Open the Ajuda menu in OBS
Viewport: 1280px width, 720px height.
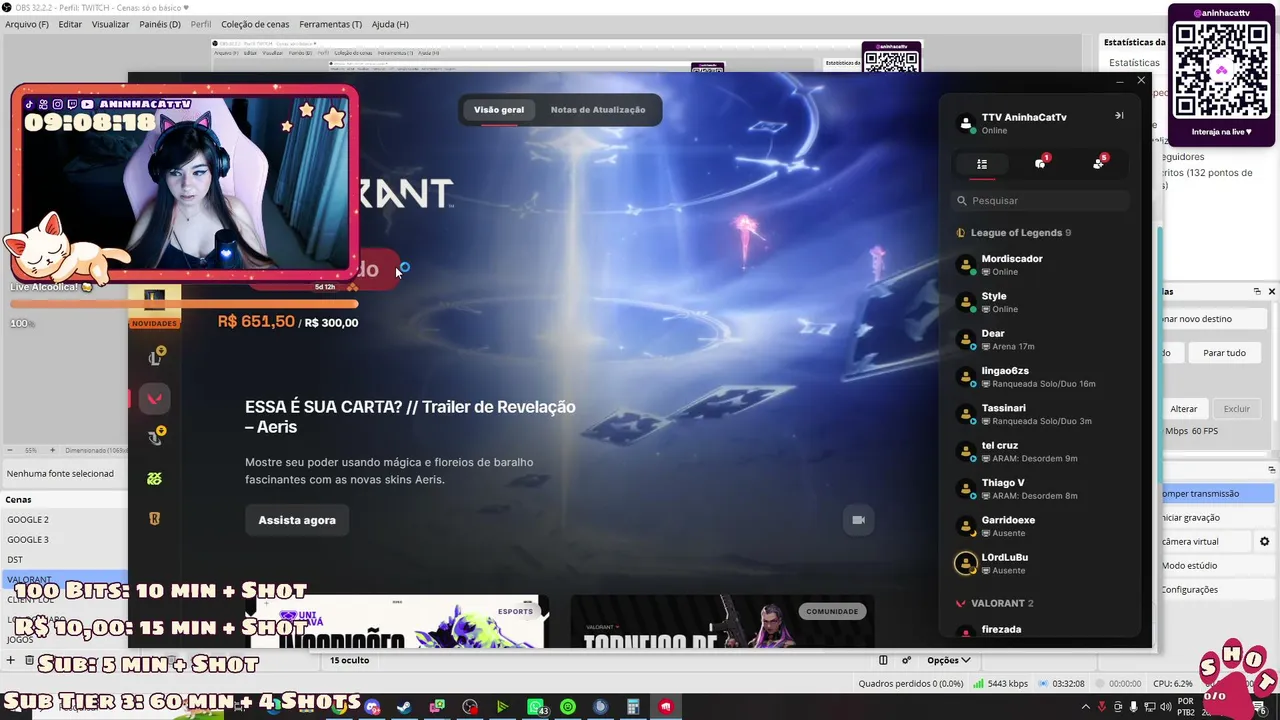click(390, 24)
